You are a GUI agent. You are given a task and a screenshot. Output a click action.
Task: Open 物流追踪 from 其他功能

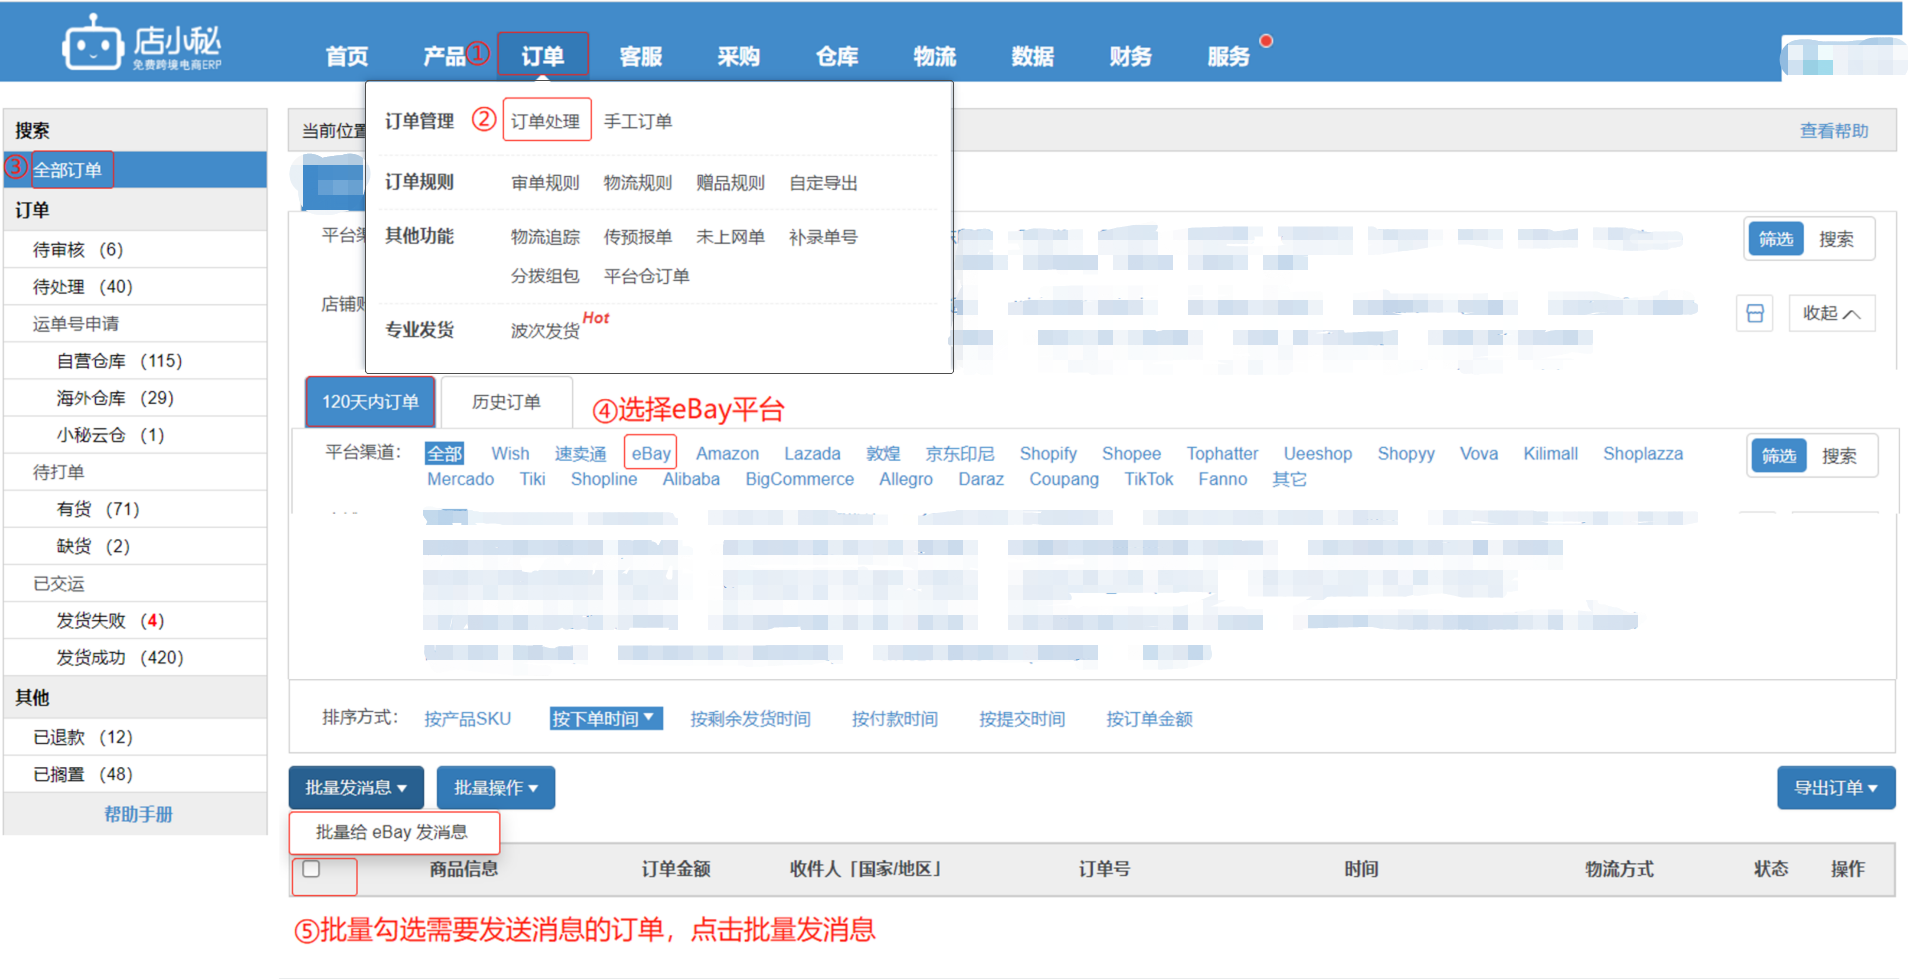(545, 236)
